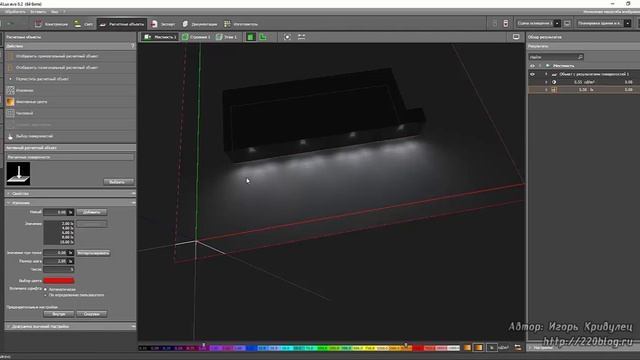Switch to the Строение 1 view tab

pyautogui.click(x=196, y=37)
